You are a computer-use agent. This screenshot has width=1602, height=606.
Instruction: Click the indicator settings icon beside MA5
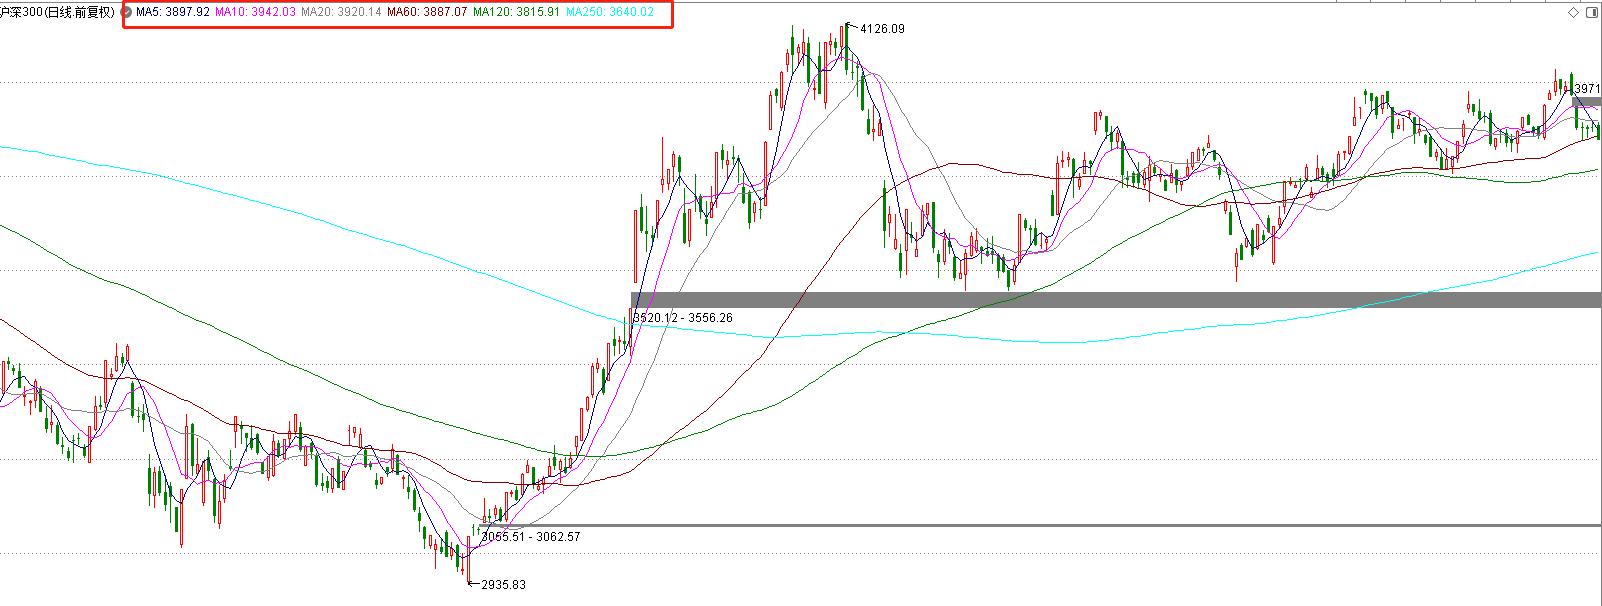click(x=128, y=12)
